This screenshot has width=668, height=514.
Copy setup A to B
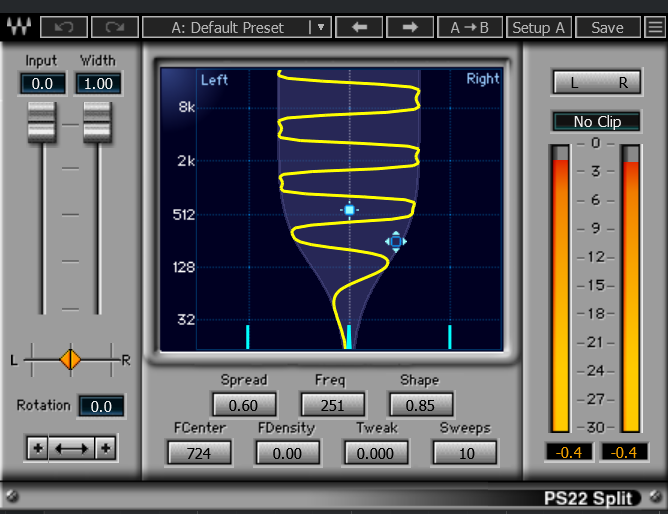click(x=470, y=28)
